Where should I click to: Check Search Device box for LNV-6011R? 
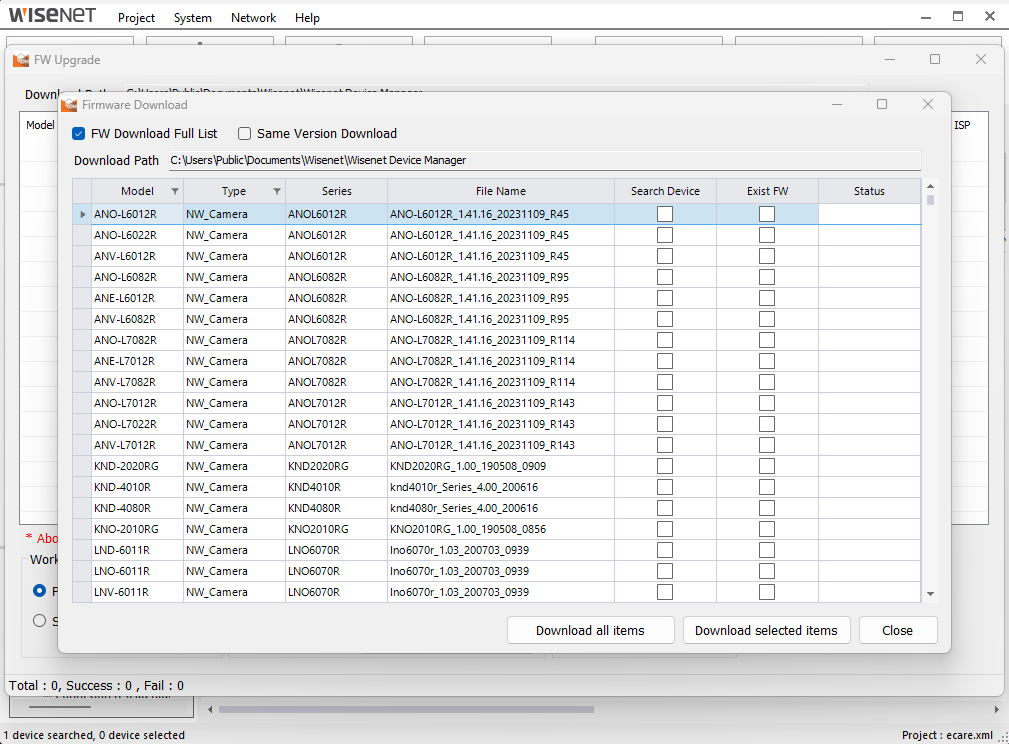(665, 592)
